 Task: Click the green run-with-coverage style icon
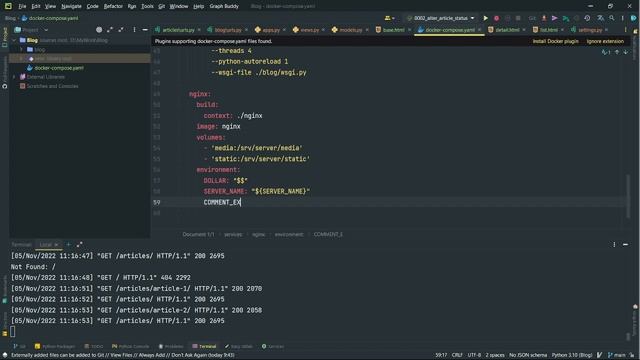566,18
